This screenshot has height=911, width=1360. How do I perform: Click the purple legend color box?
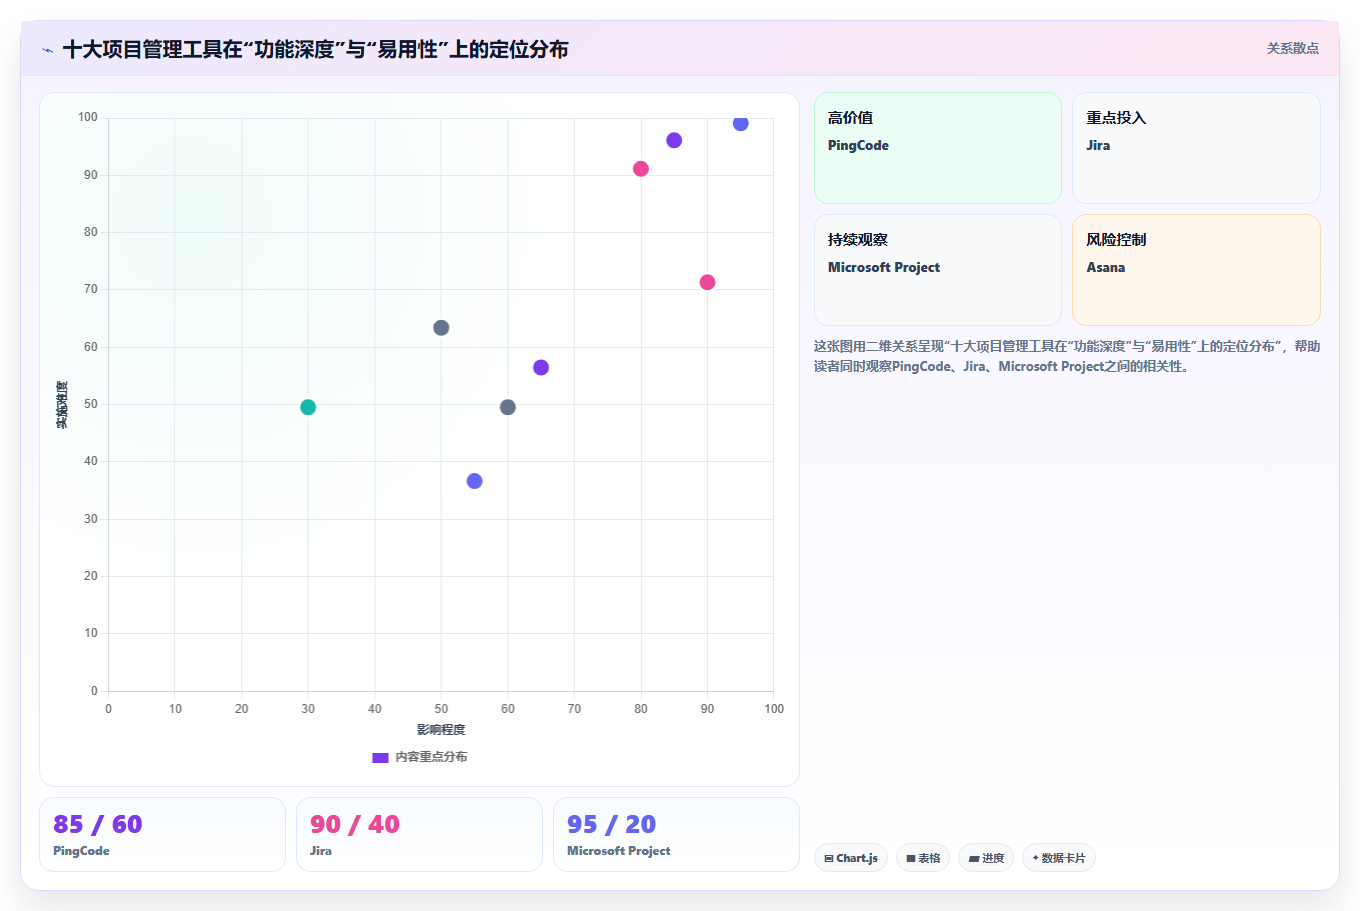[380, 758]
